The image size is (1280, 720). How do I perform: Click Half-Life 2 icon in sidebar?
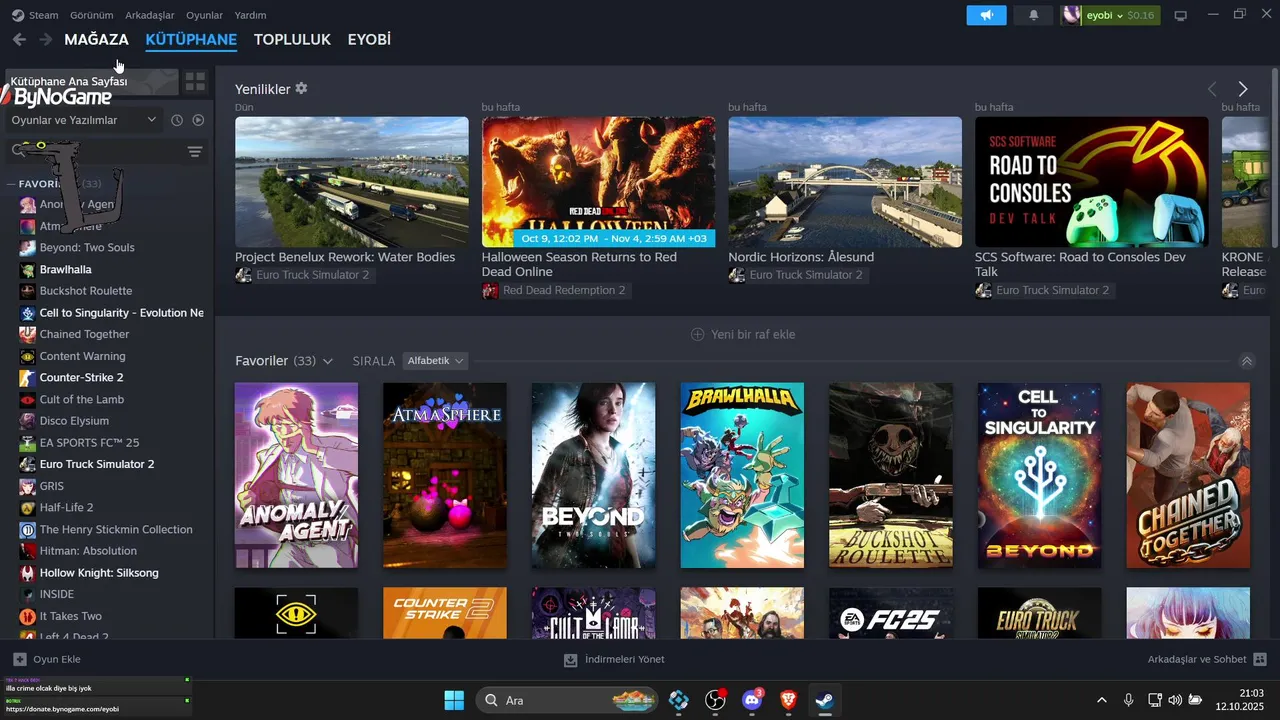pos(28,508)
